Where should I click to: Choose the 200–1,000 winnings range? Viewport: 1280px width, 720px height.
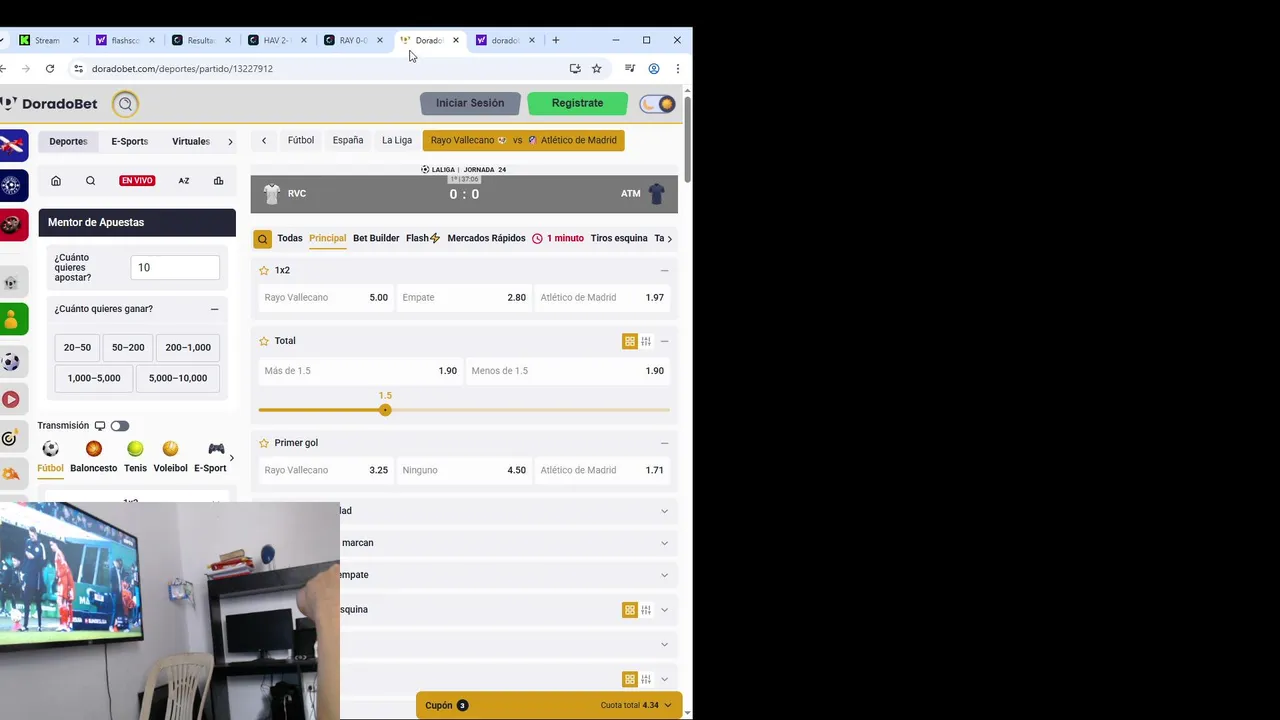pyautogui.click(x=188, y=348)
